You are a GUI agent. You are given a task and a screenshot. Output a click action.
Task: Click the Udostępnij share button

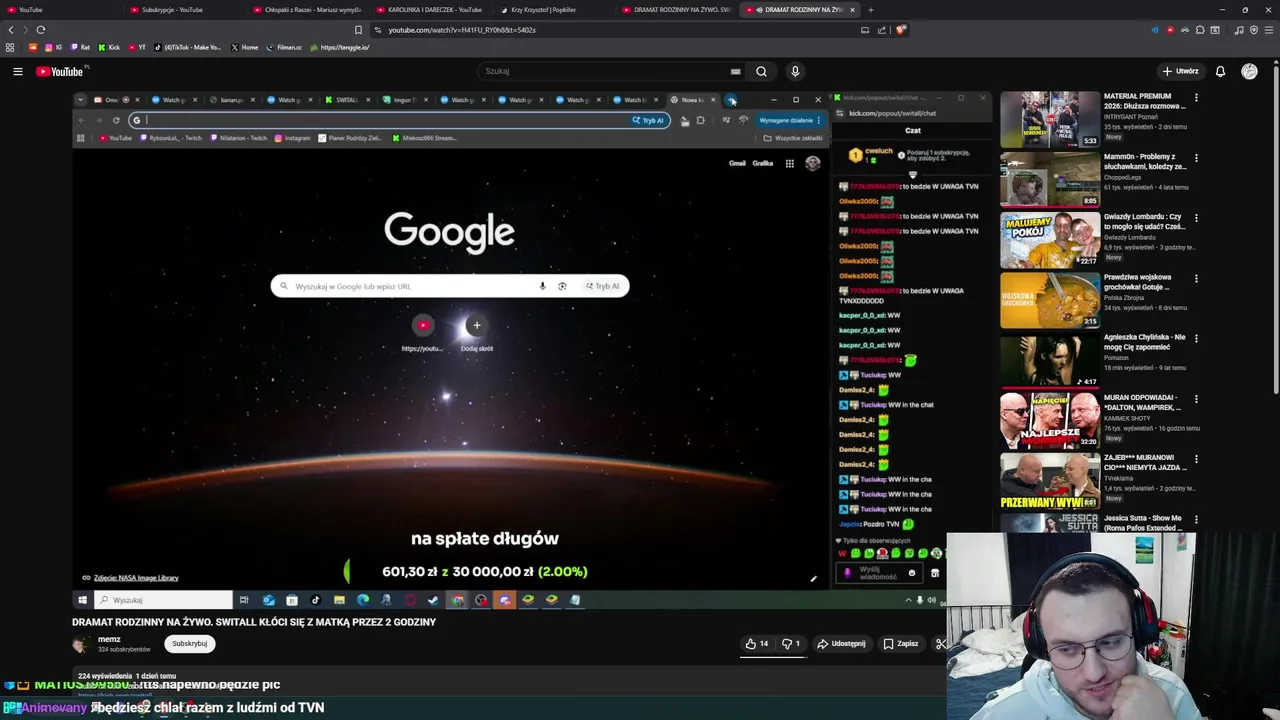(841, 644)
